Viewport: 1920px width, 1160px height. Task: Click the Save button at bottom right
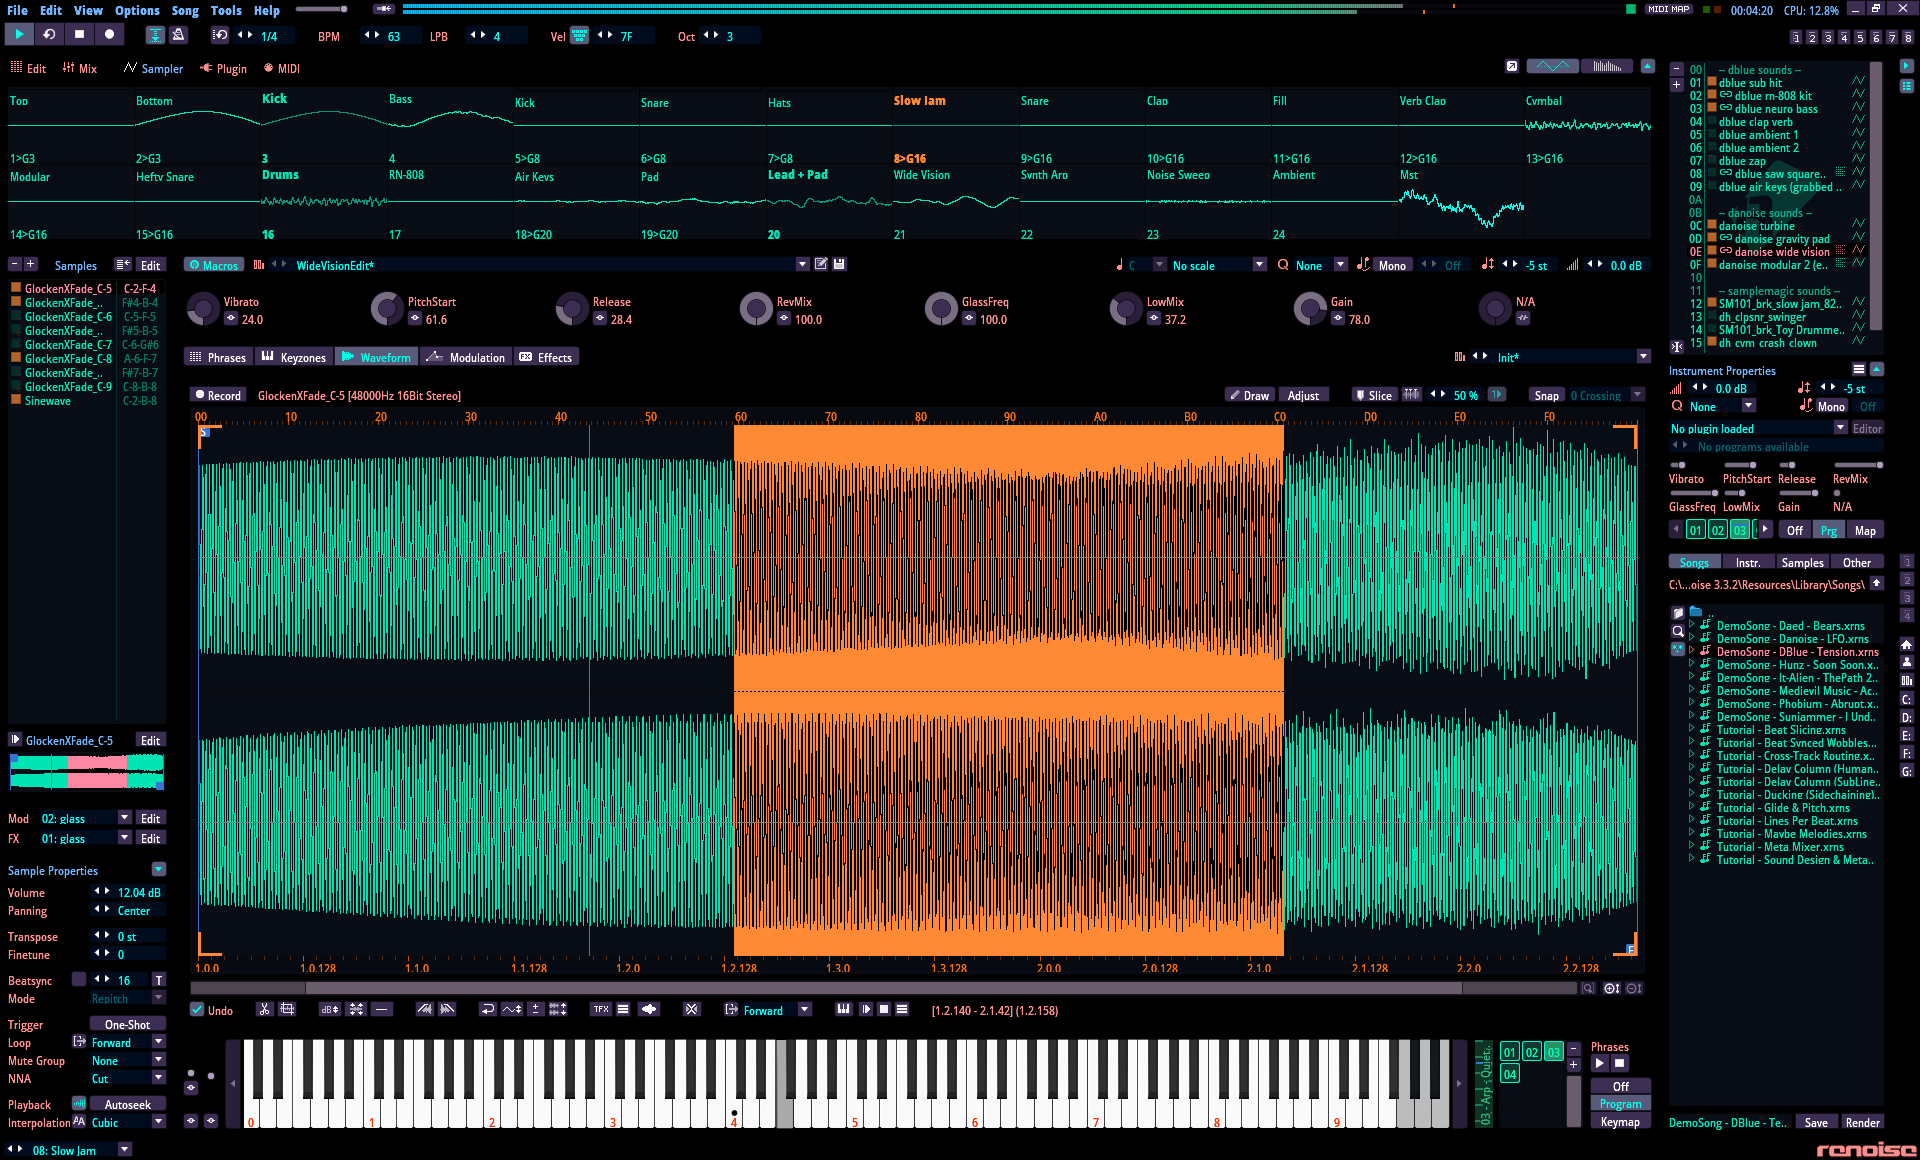[1816, 1122]
